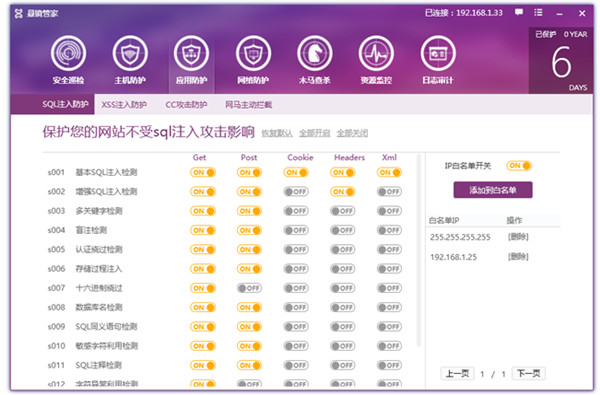Image resolution: width=600 pixels, height=395 pixels.
Task: Delete whitelist IP 192.168.1.25
Action: pyautogui.click(x=518, y=256)
